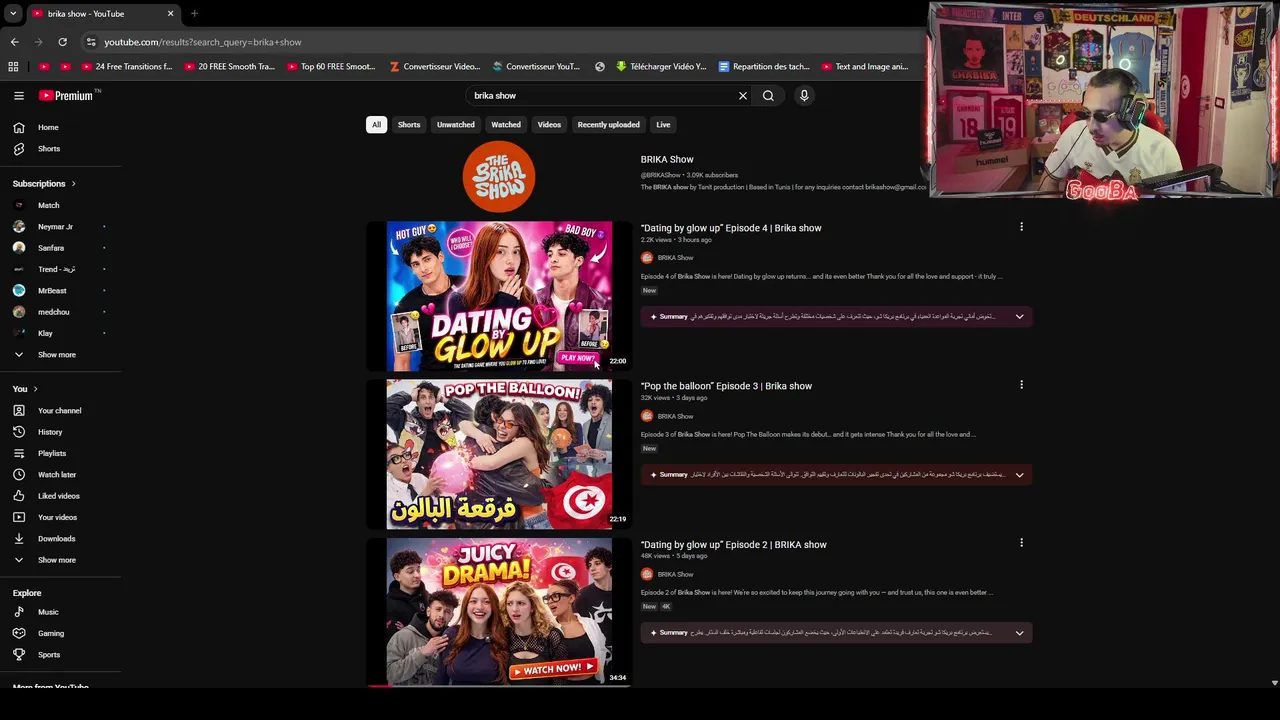Image resolution: width=1280 pixels, height=720 pixels.
Task: Click the magnifier search button
Action: 768,96
